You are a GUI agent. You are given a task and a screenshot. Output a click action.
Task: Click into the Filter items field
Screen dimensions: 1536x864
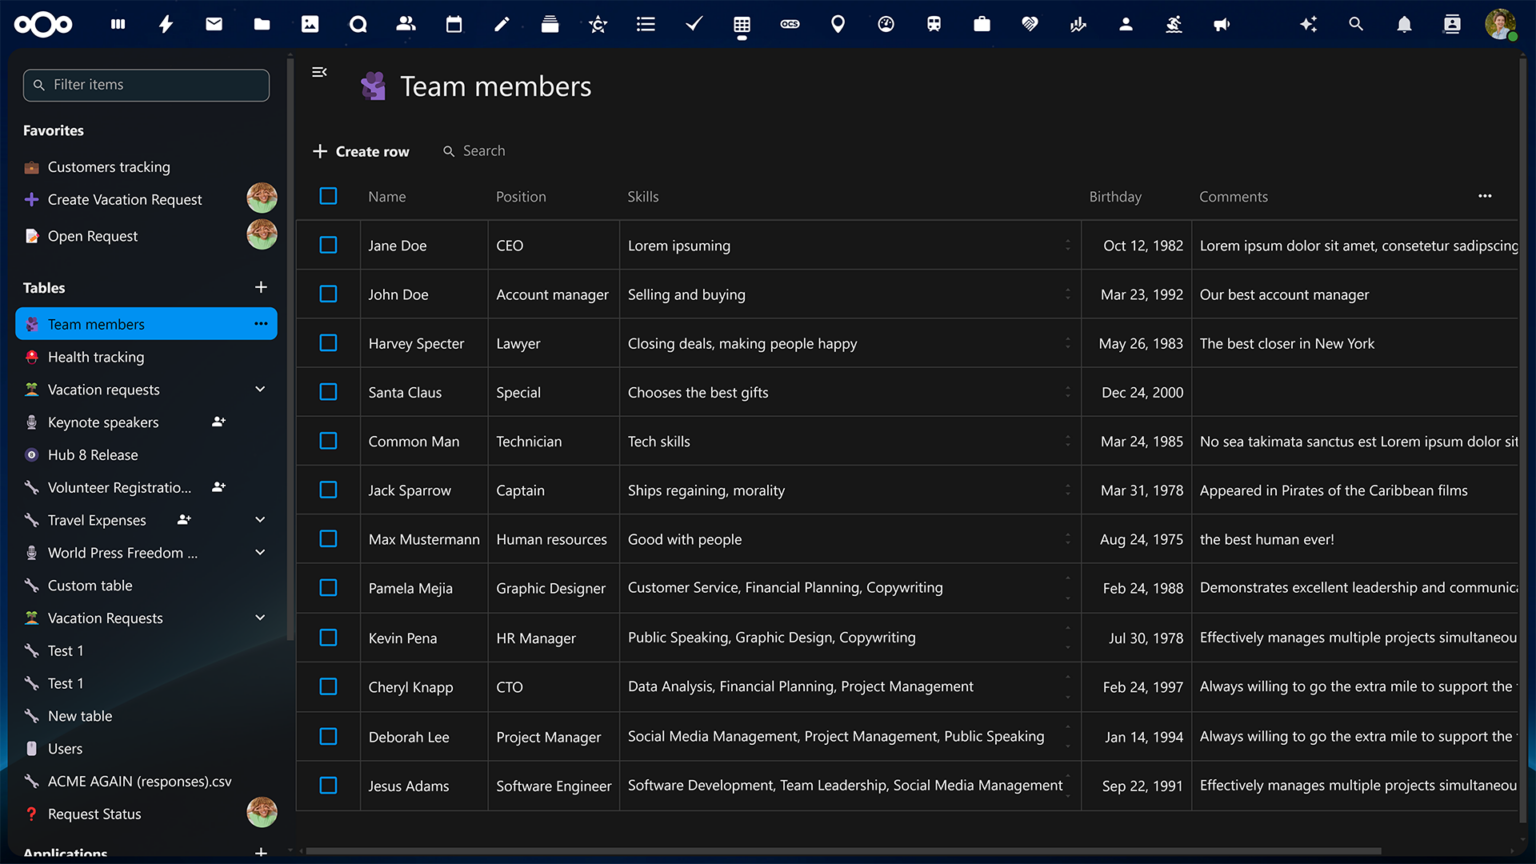[146, 85]
